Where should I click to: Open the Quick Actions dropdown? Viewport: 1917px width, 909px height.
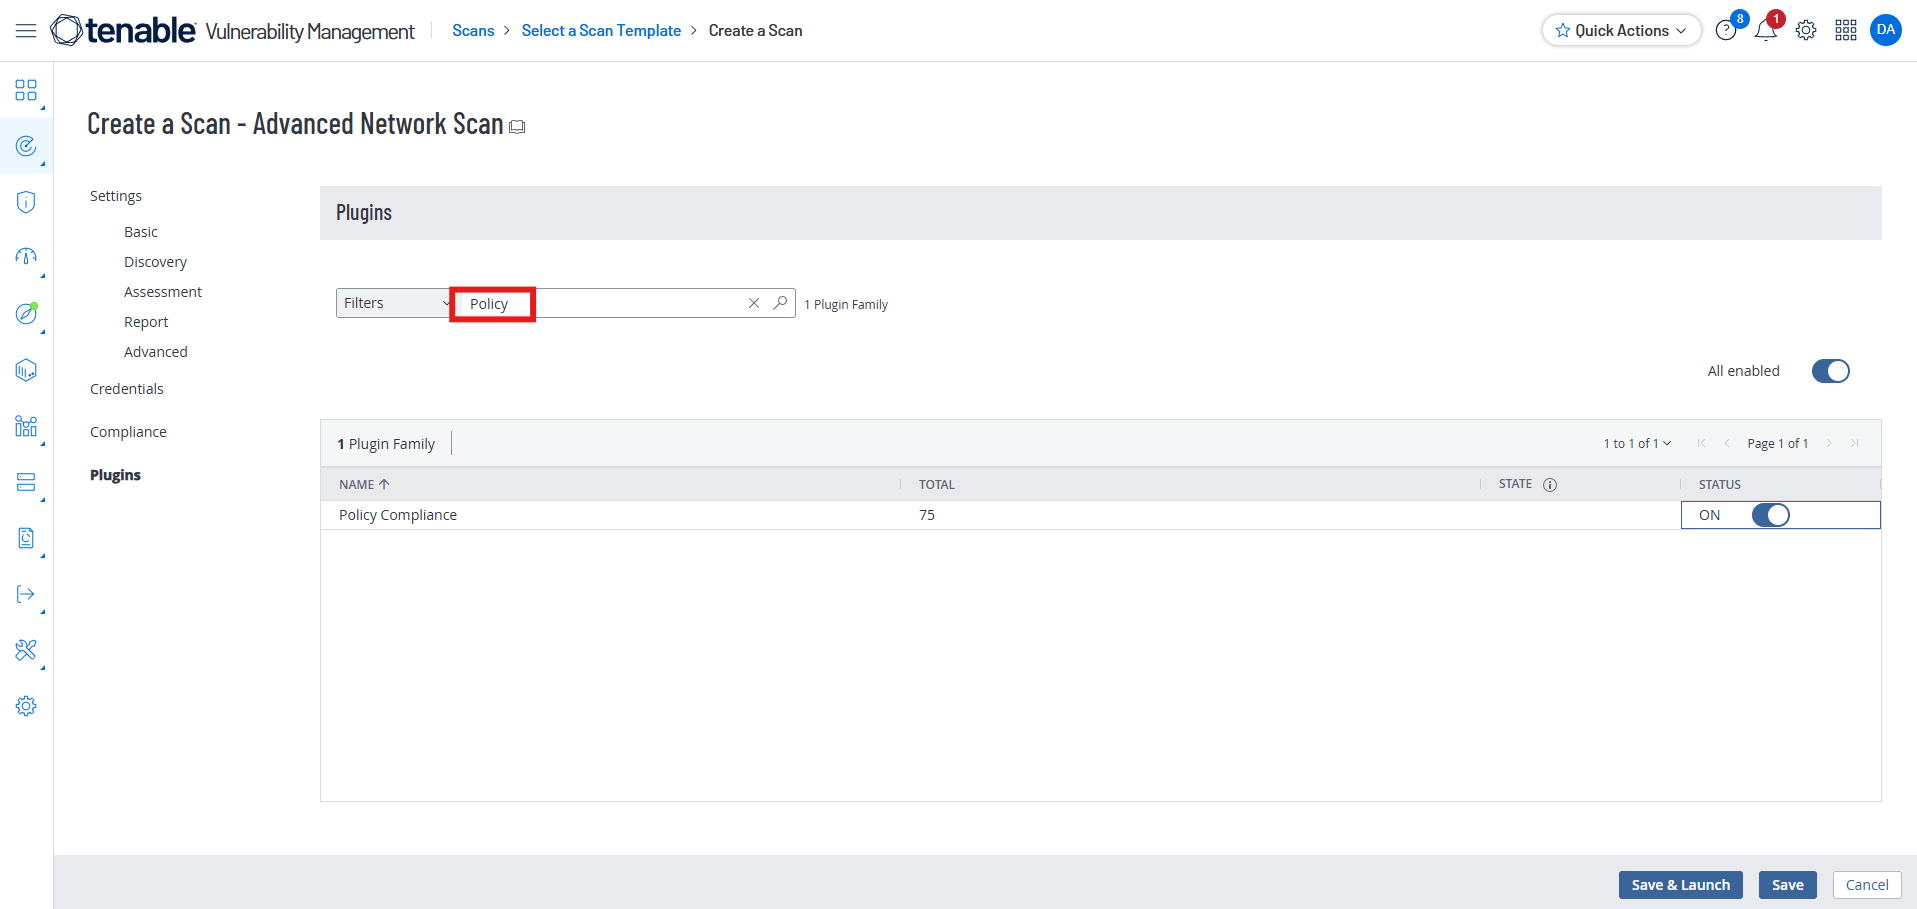click(x=1621, y=31)
